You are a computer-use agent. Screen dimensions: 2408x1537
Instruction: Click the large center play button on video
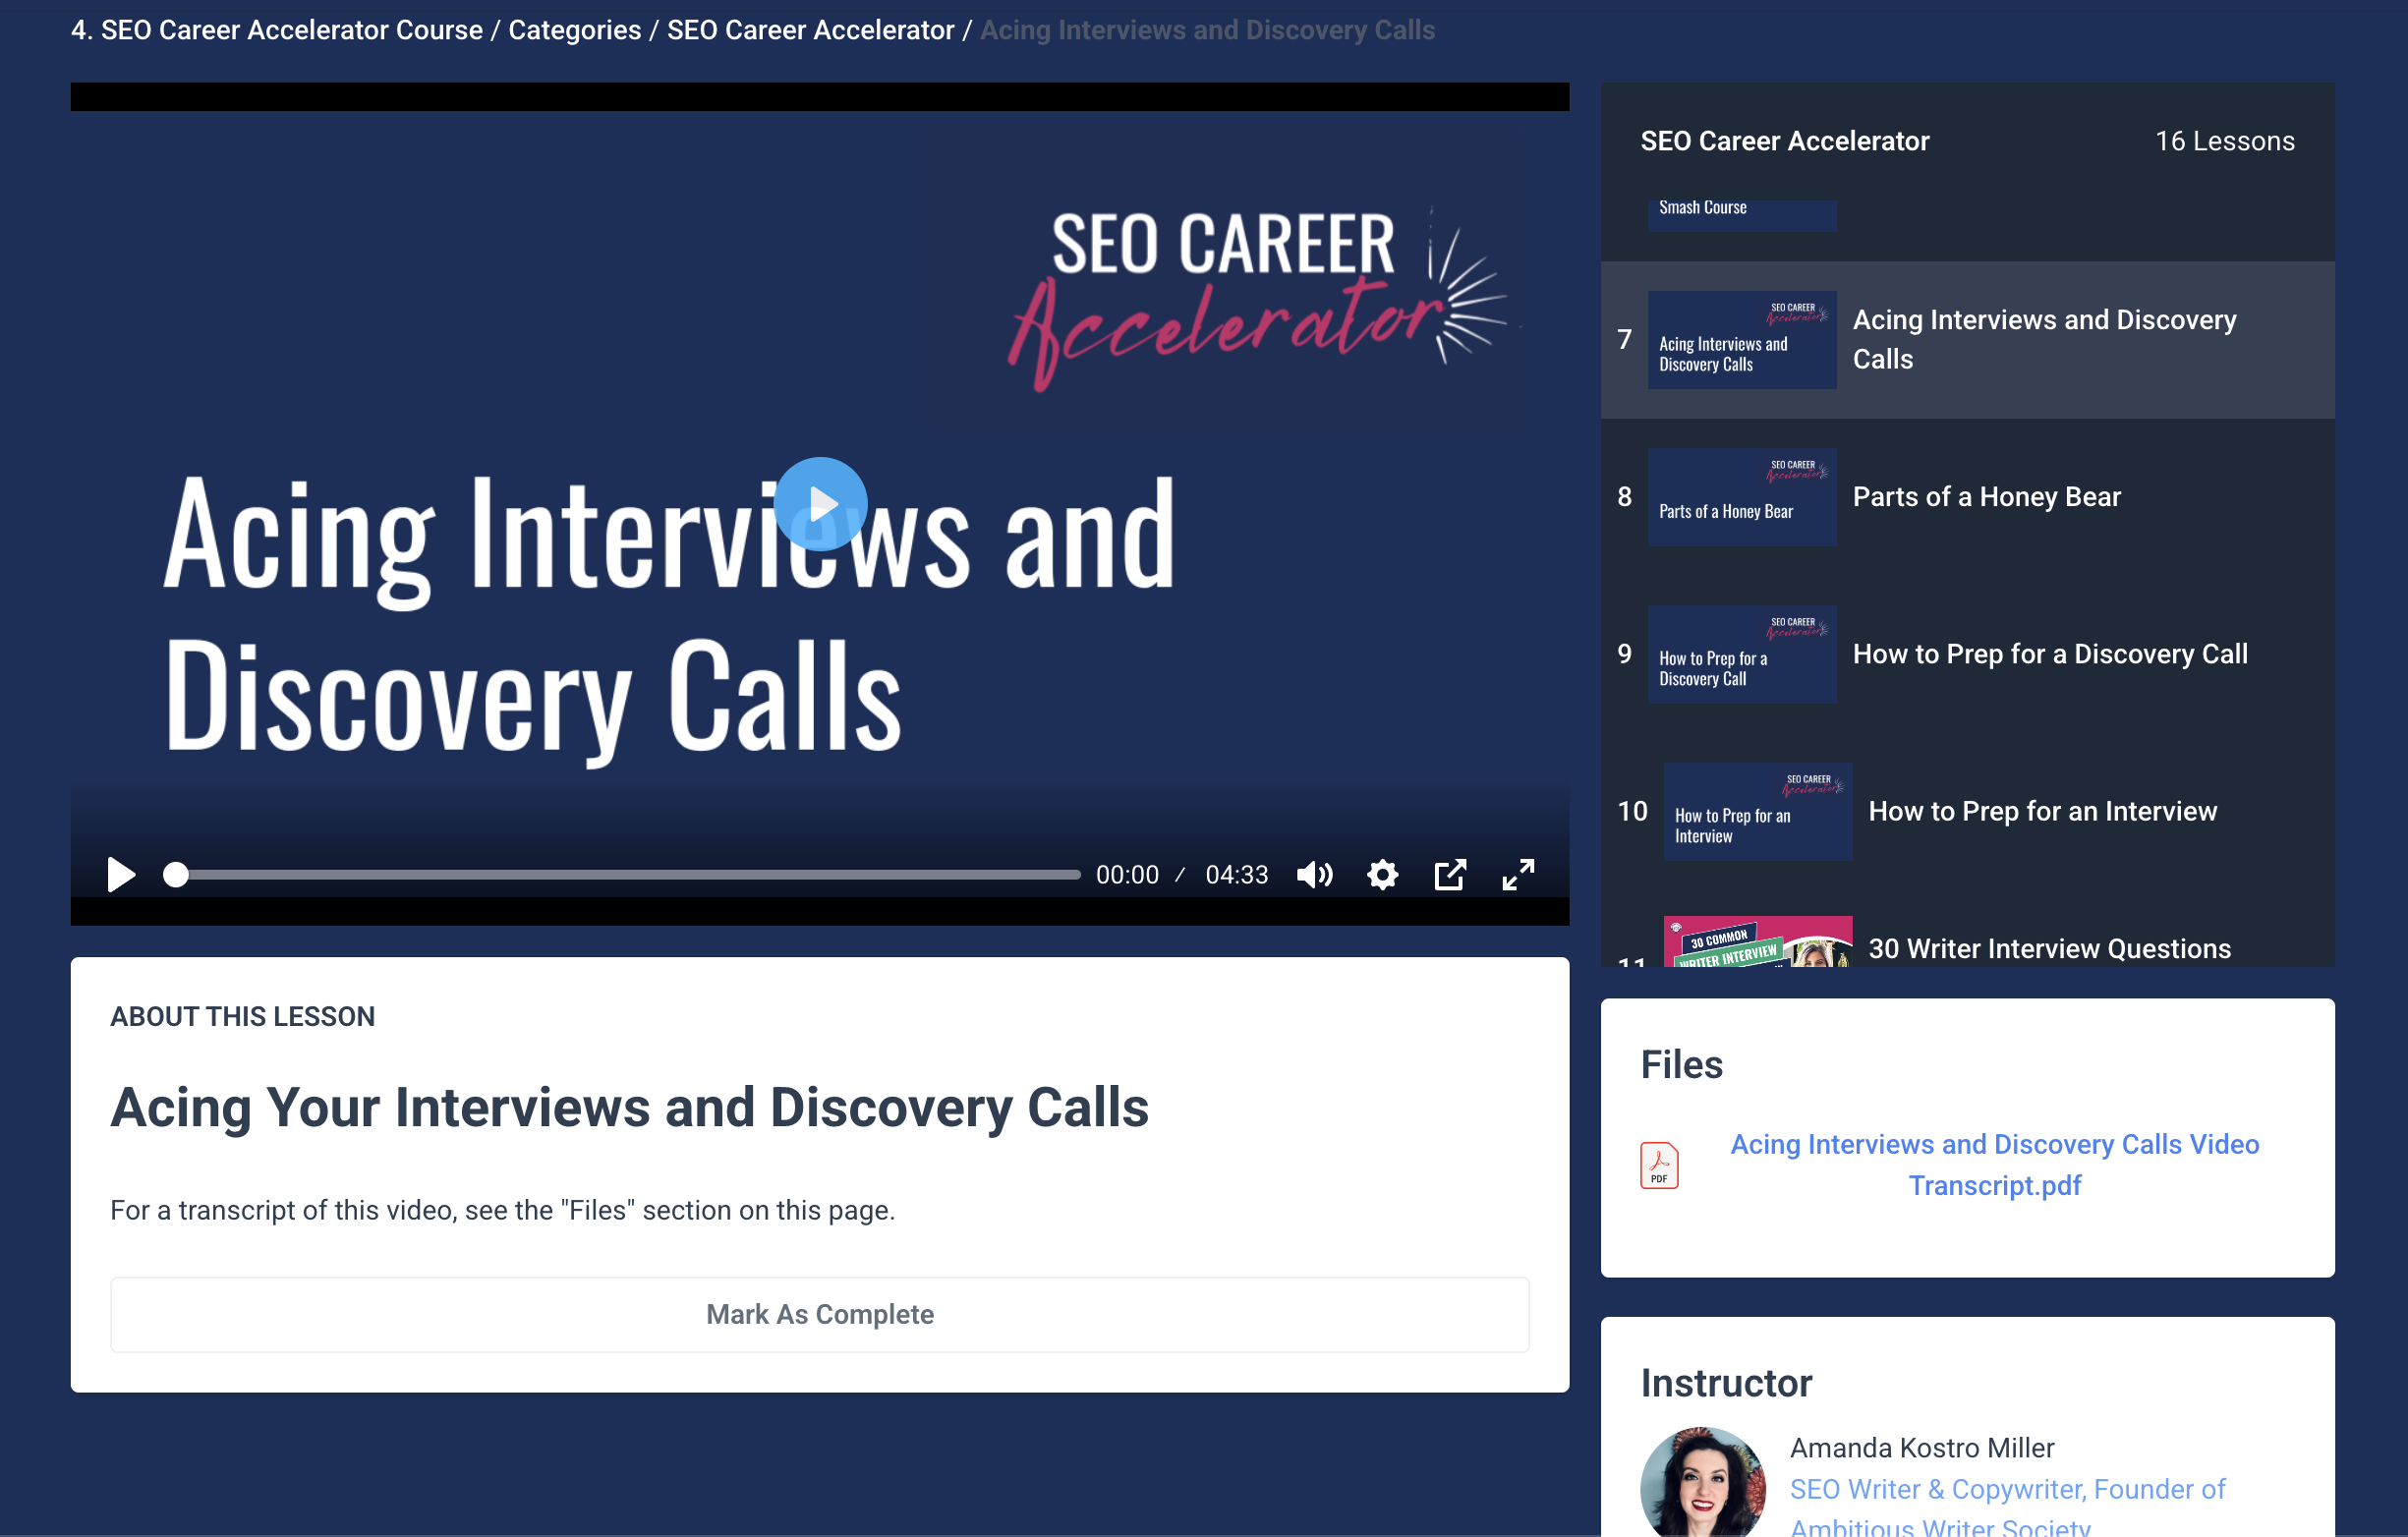[x=820, y=504]
